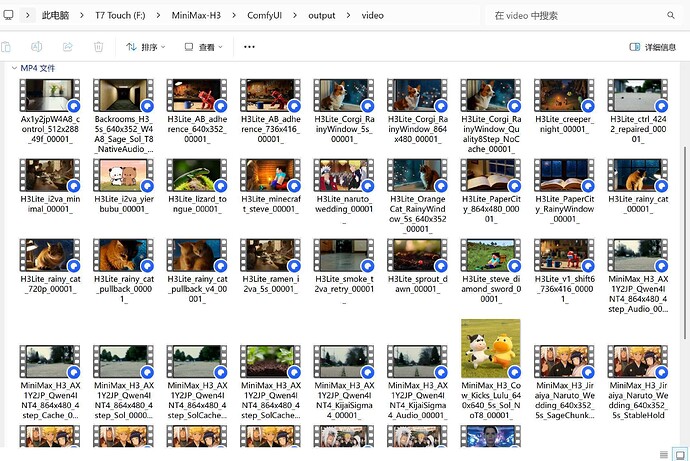Collapse the MP4 文件 group
This screenshot has width=690, height=461.
14,68
